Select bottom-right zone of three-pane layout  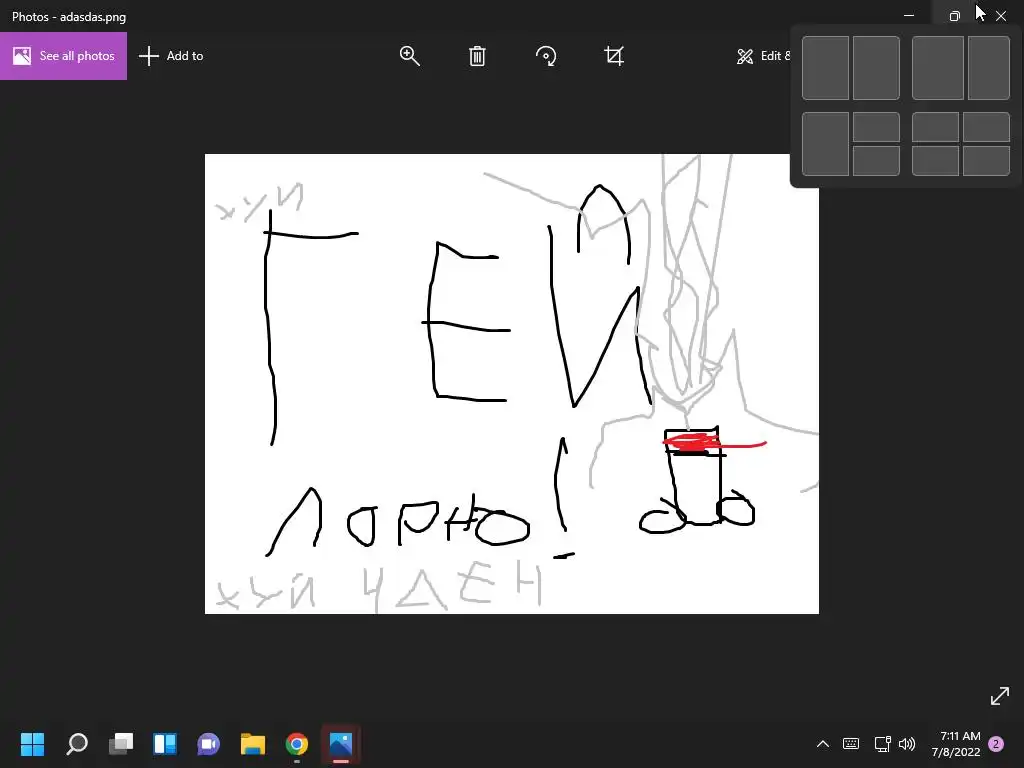[x=876, y=161]
